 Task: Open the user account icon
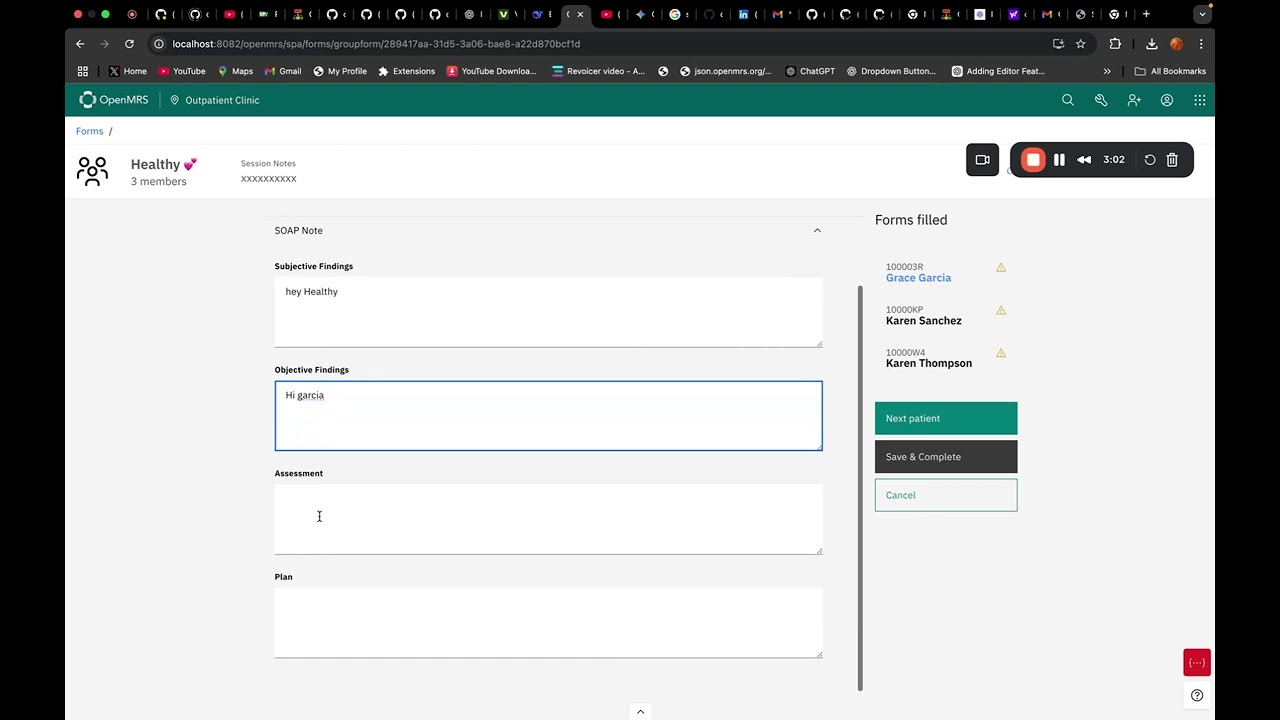pyautogui.click(x=1167, y=100)
